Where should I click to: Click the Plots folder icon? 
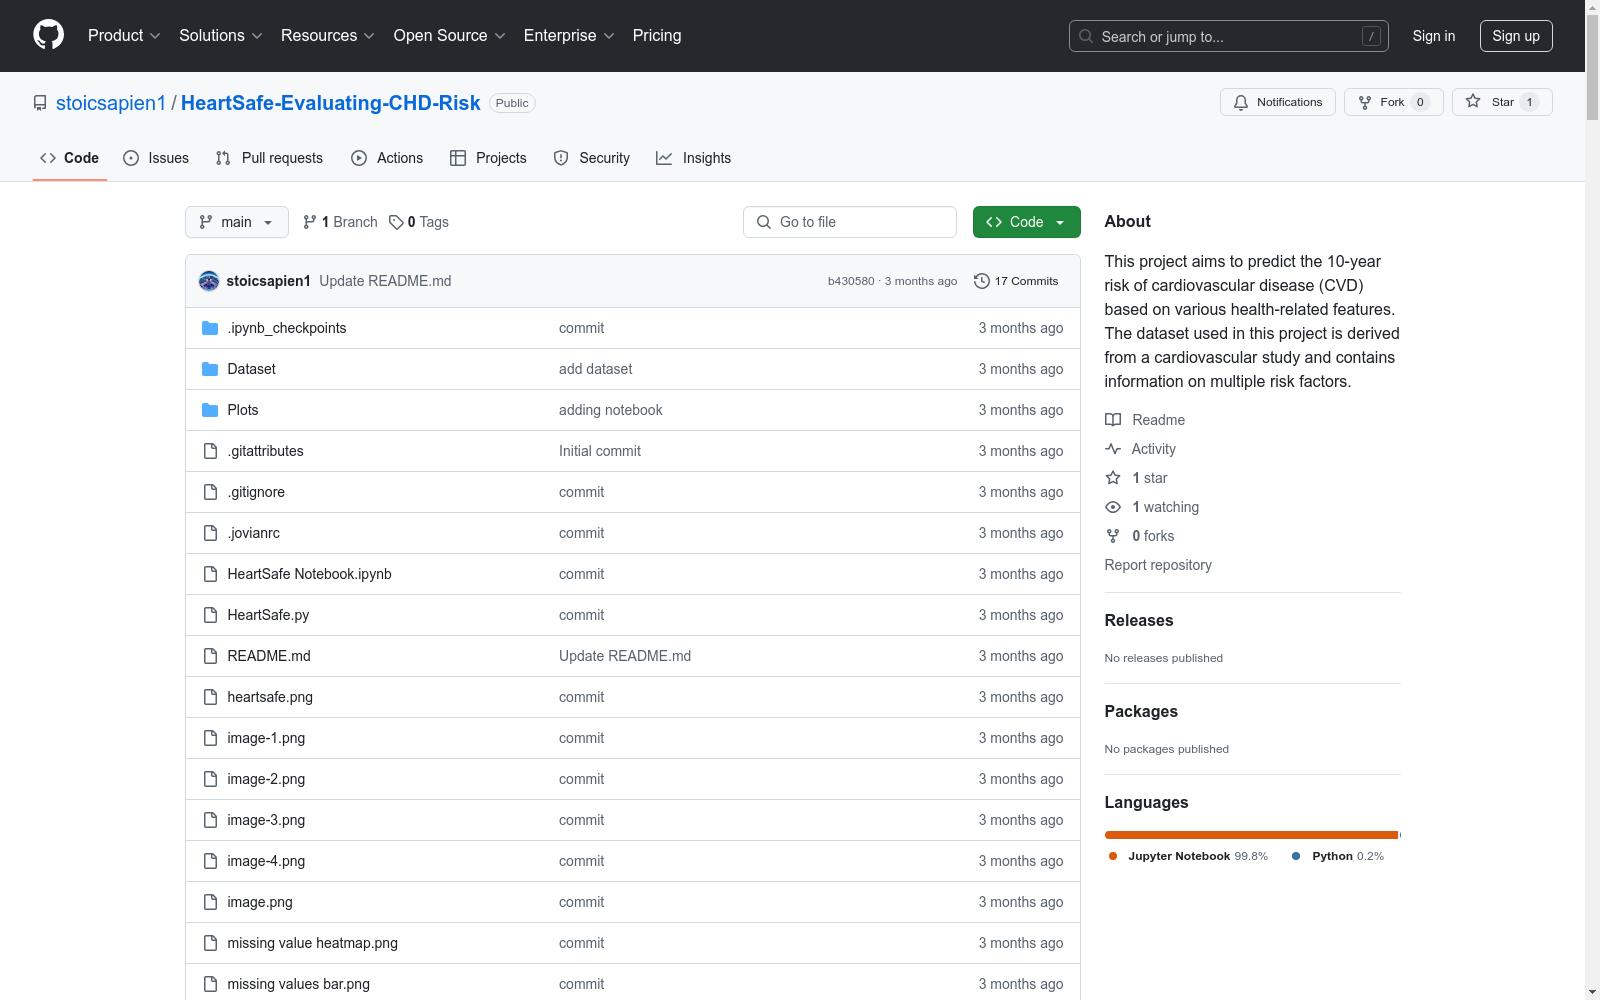[x=210, y=410]
